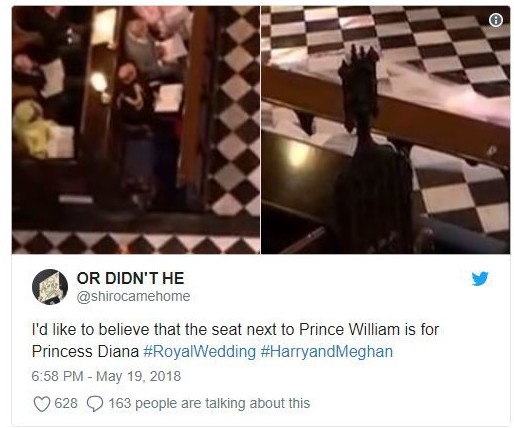514x428 pixels.
Task: Open the #RoyalWedding hashtag
Action: pyautogui.click(x=199, y=352)
